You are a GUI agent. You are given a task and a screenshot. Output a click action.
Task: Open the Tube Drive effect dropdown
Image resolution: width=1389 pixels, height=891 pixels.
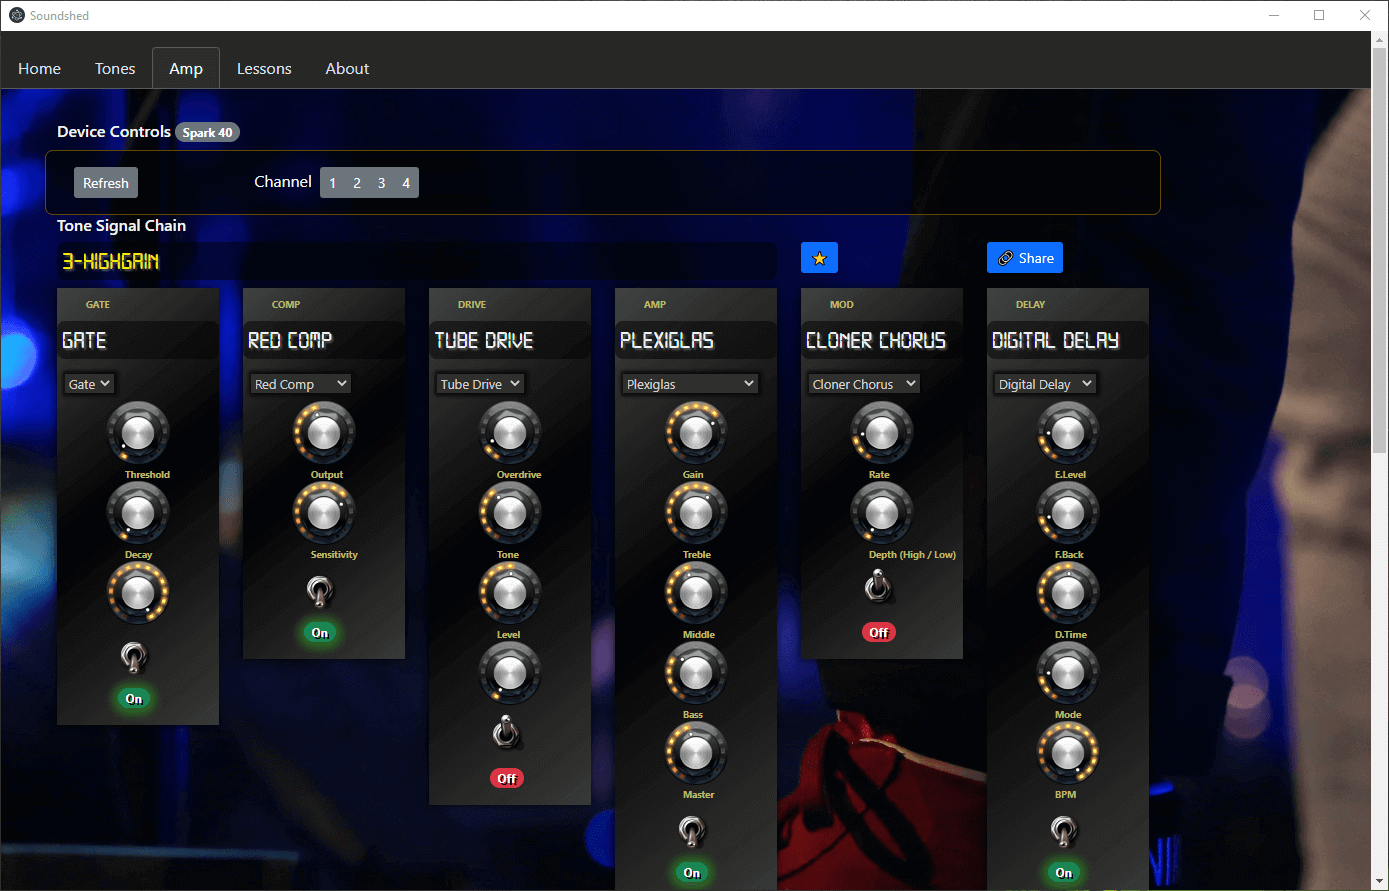[480, 384]
